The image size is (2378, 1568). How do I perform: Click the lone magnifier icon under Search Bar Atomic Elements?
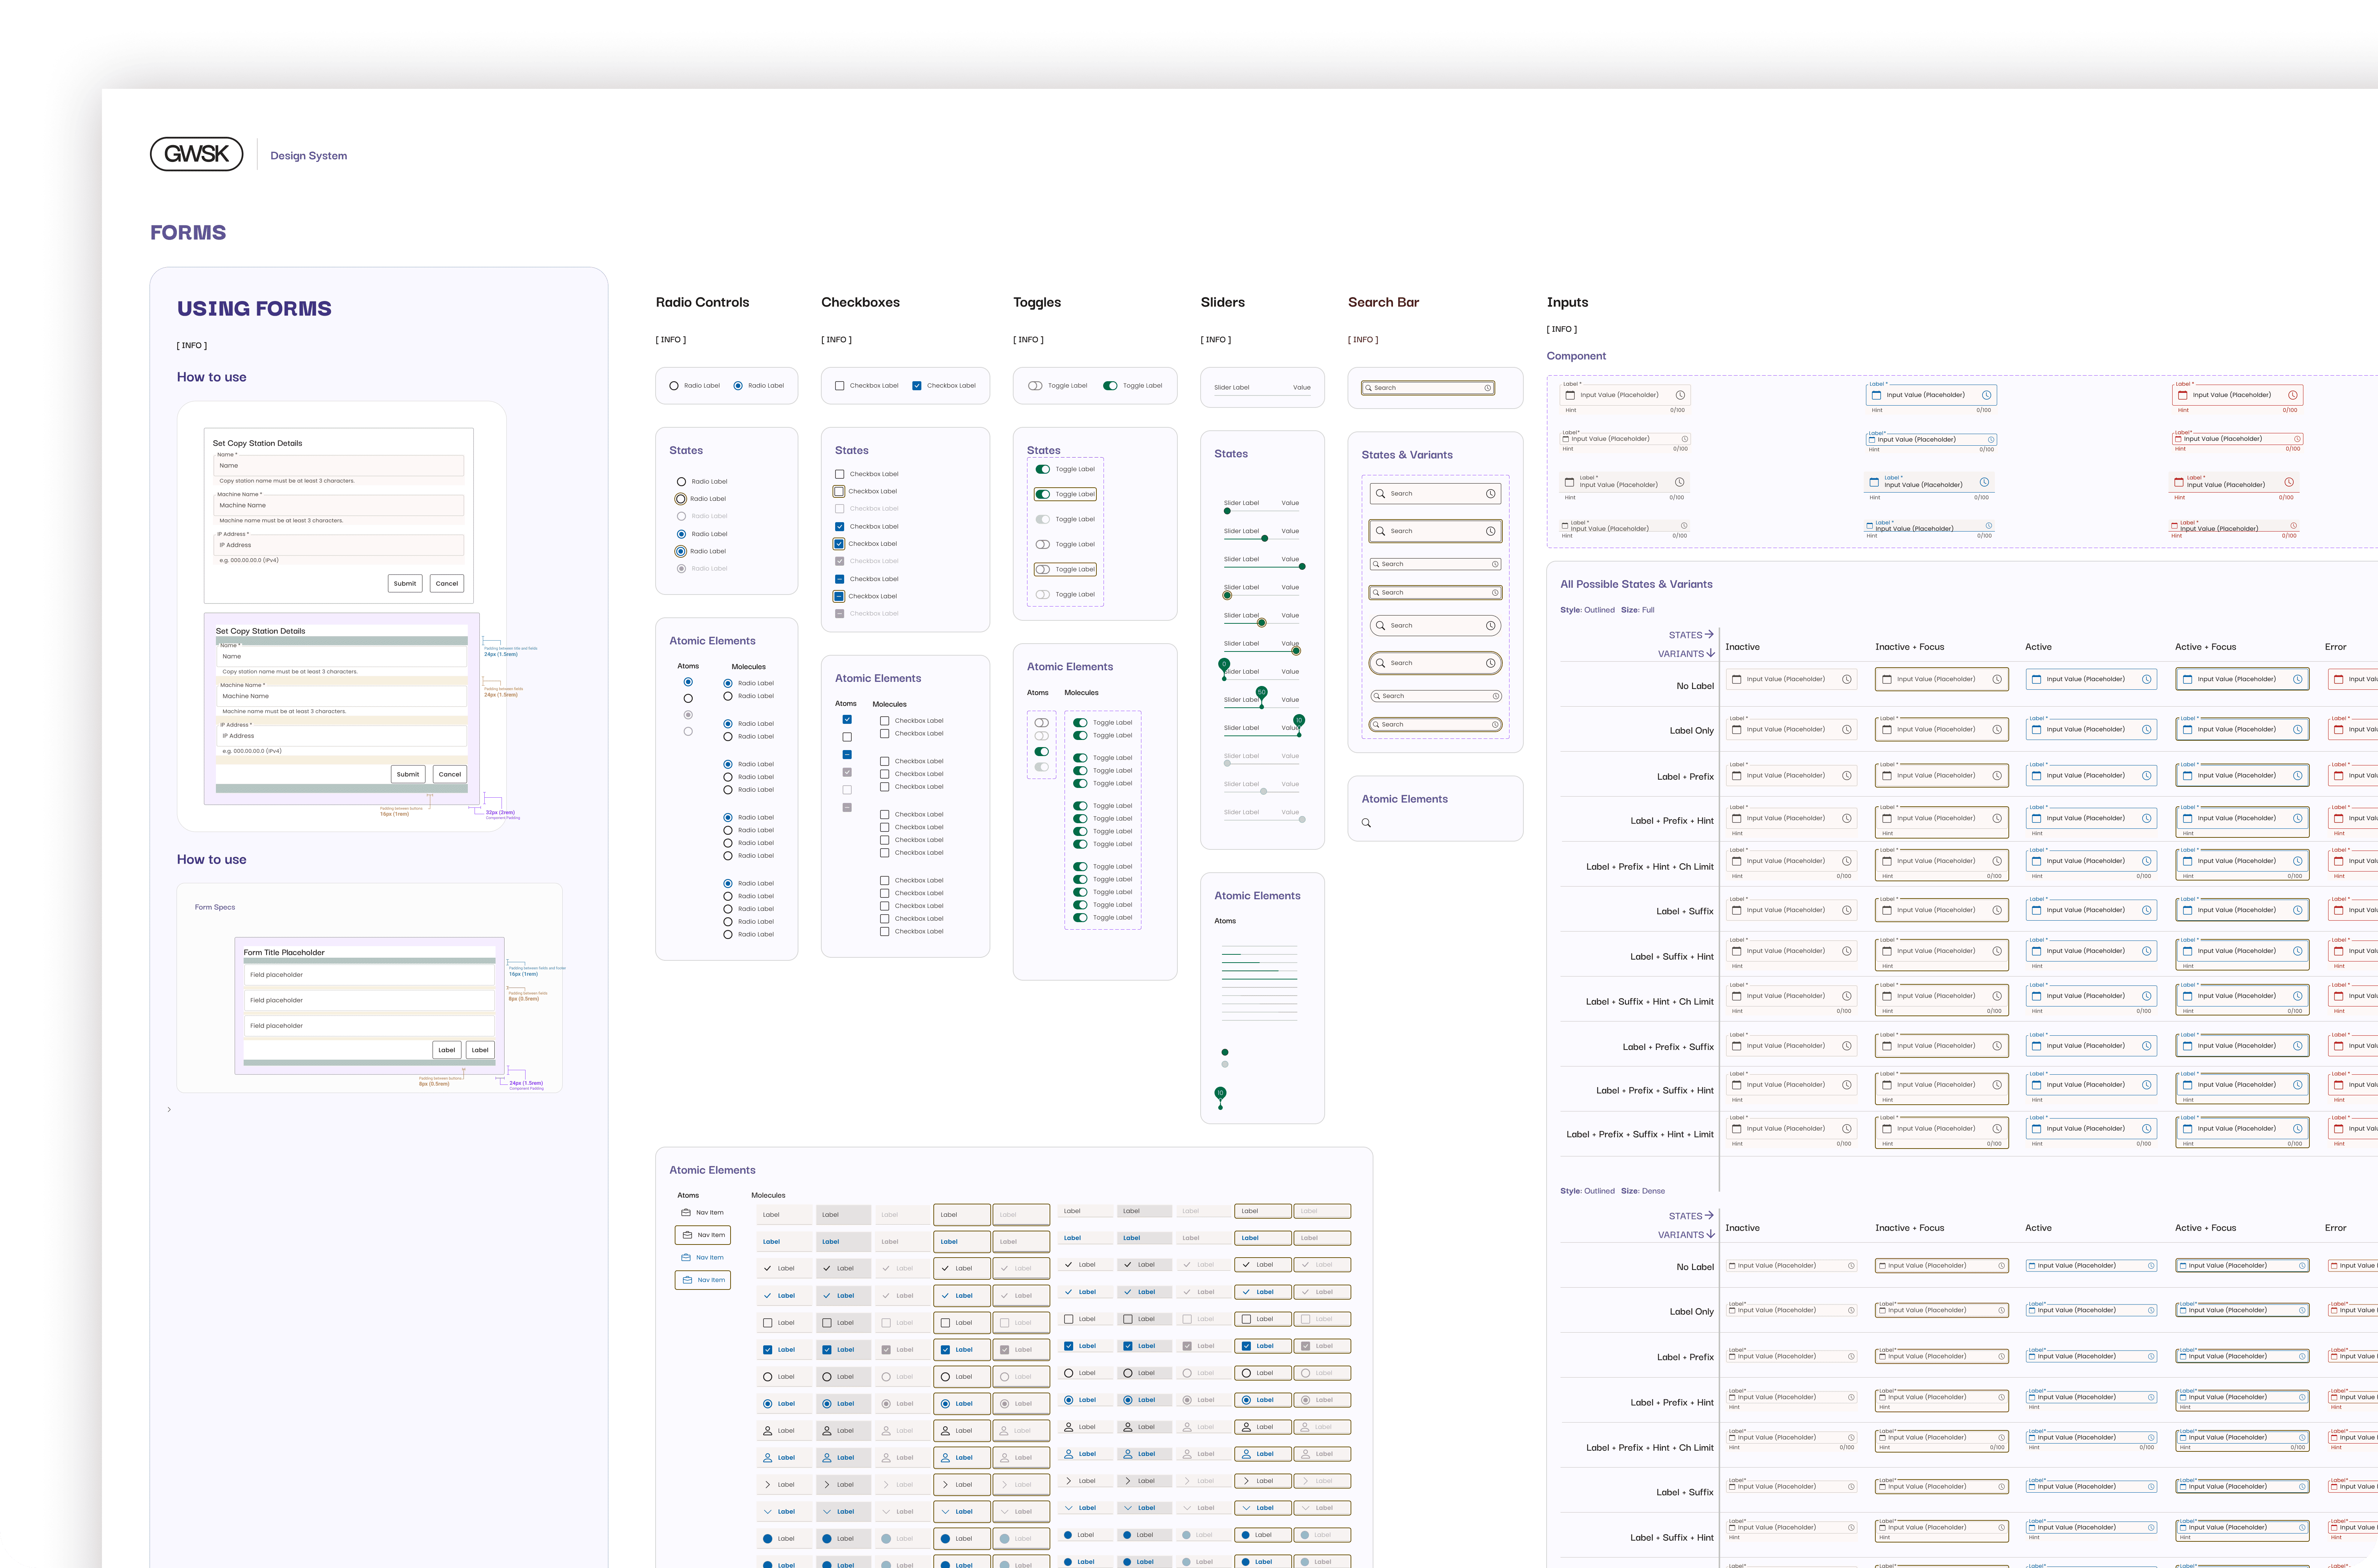click(1366, 823)
